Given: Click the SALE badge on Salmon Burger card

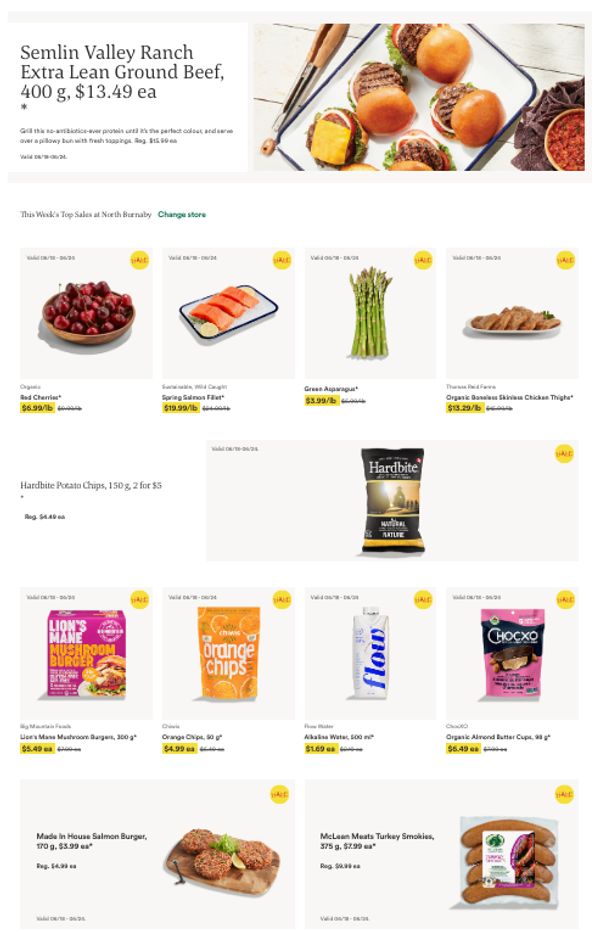Looking at the screenshot, I should tap(279, 794).
